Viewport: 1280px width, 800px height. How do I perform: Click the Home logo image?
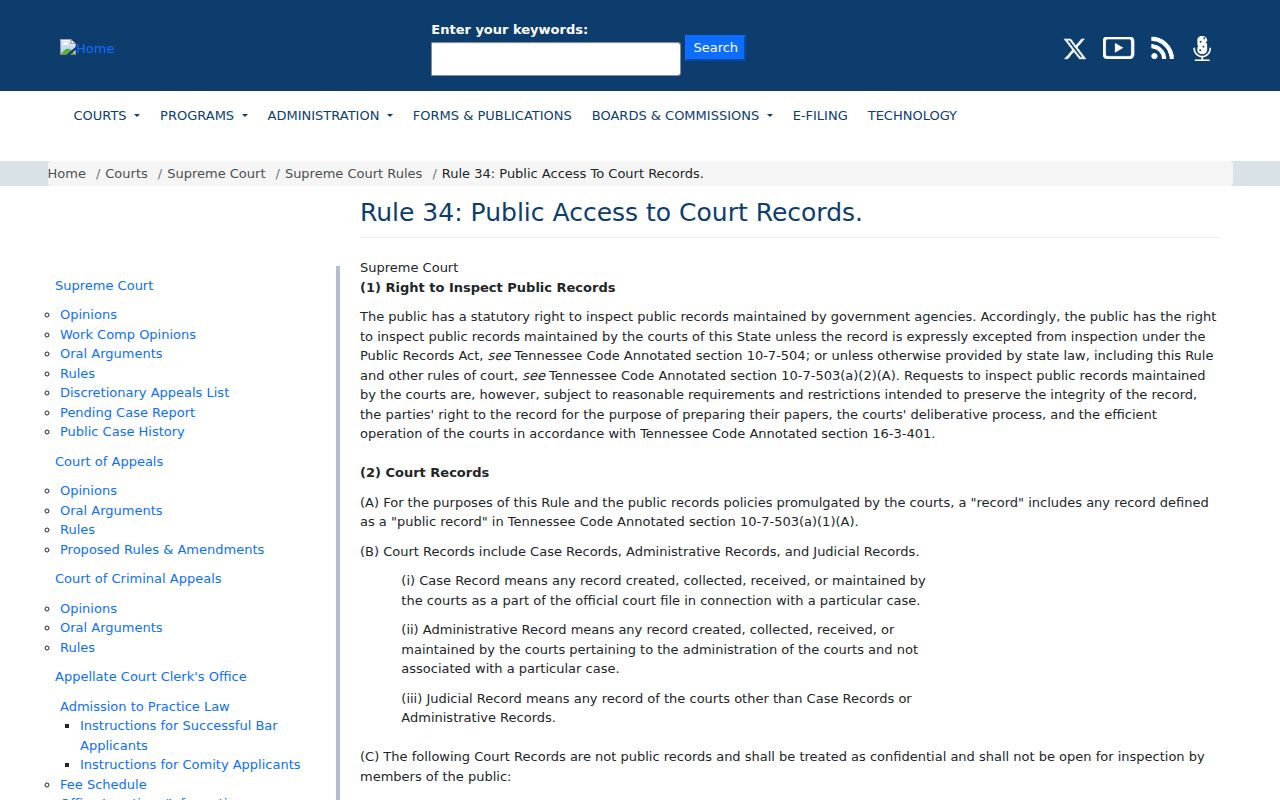[x=87, y=48]
